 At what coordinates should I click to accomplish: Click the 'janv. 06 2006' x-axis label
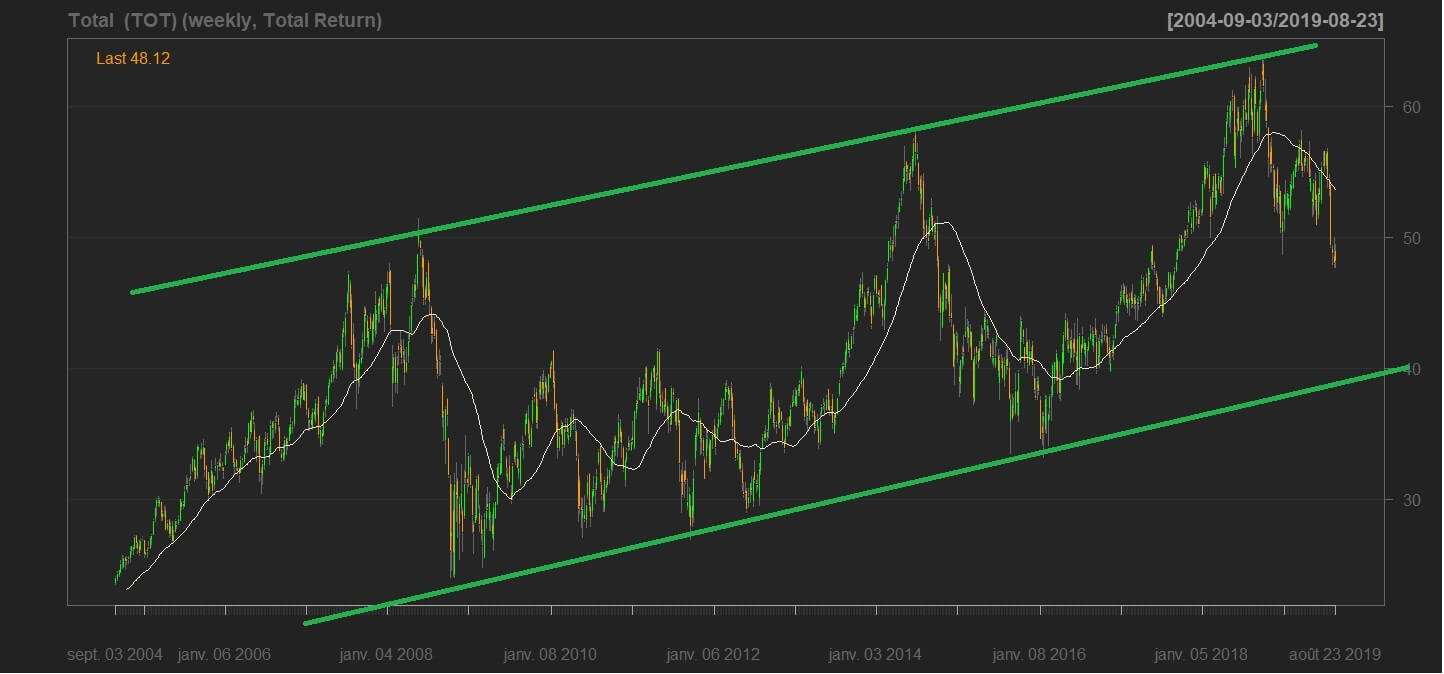(x=224, y=655)
